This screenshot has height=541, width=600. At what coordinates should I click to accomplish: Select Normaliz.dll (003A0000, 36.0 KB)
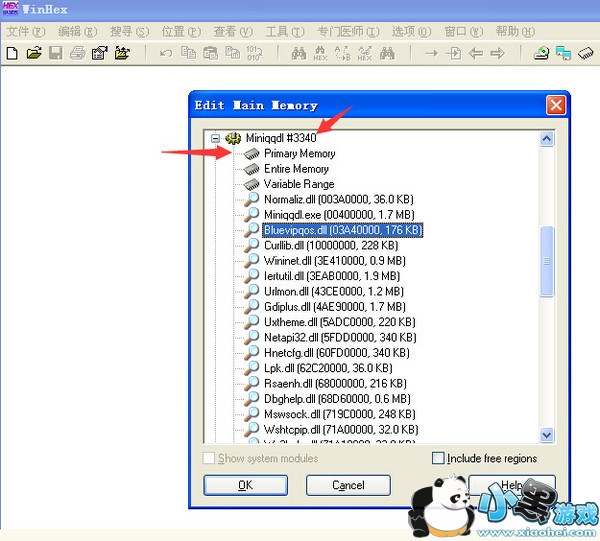pyautogui.click(x=339, y=199)
